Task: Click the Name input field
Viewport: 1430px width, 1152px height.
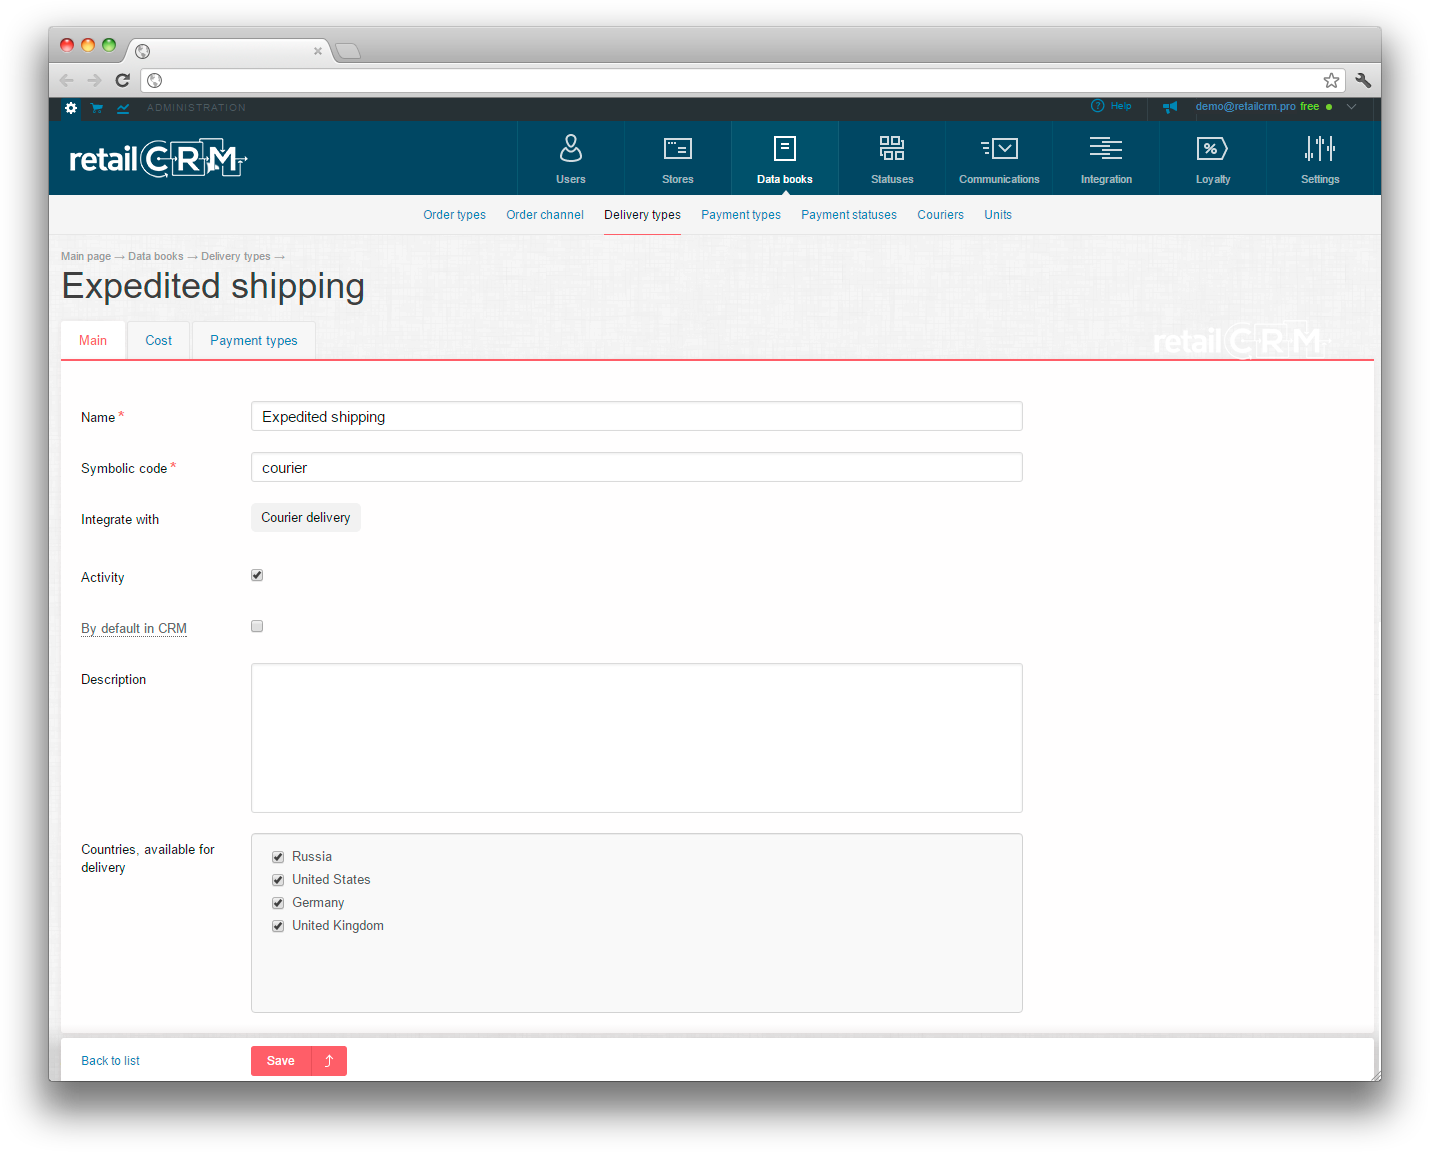Action: (x=637, y=416)
